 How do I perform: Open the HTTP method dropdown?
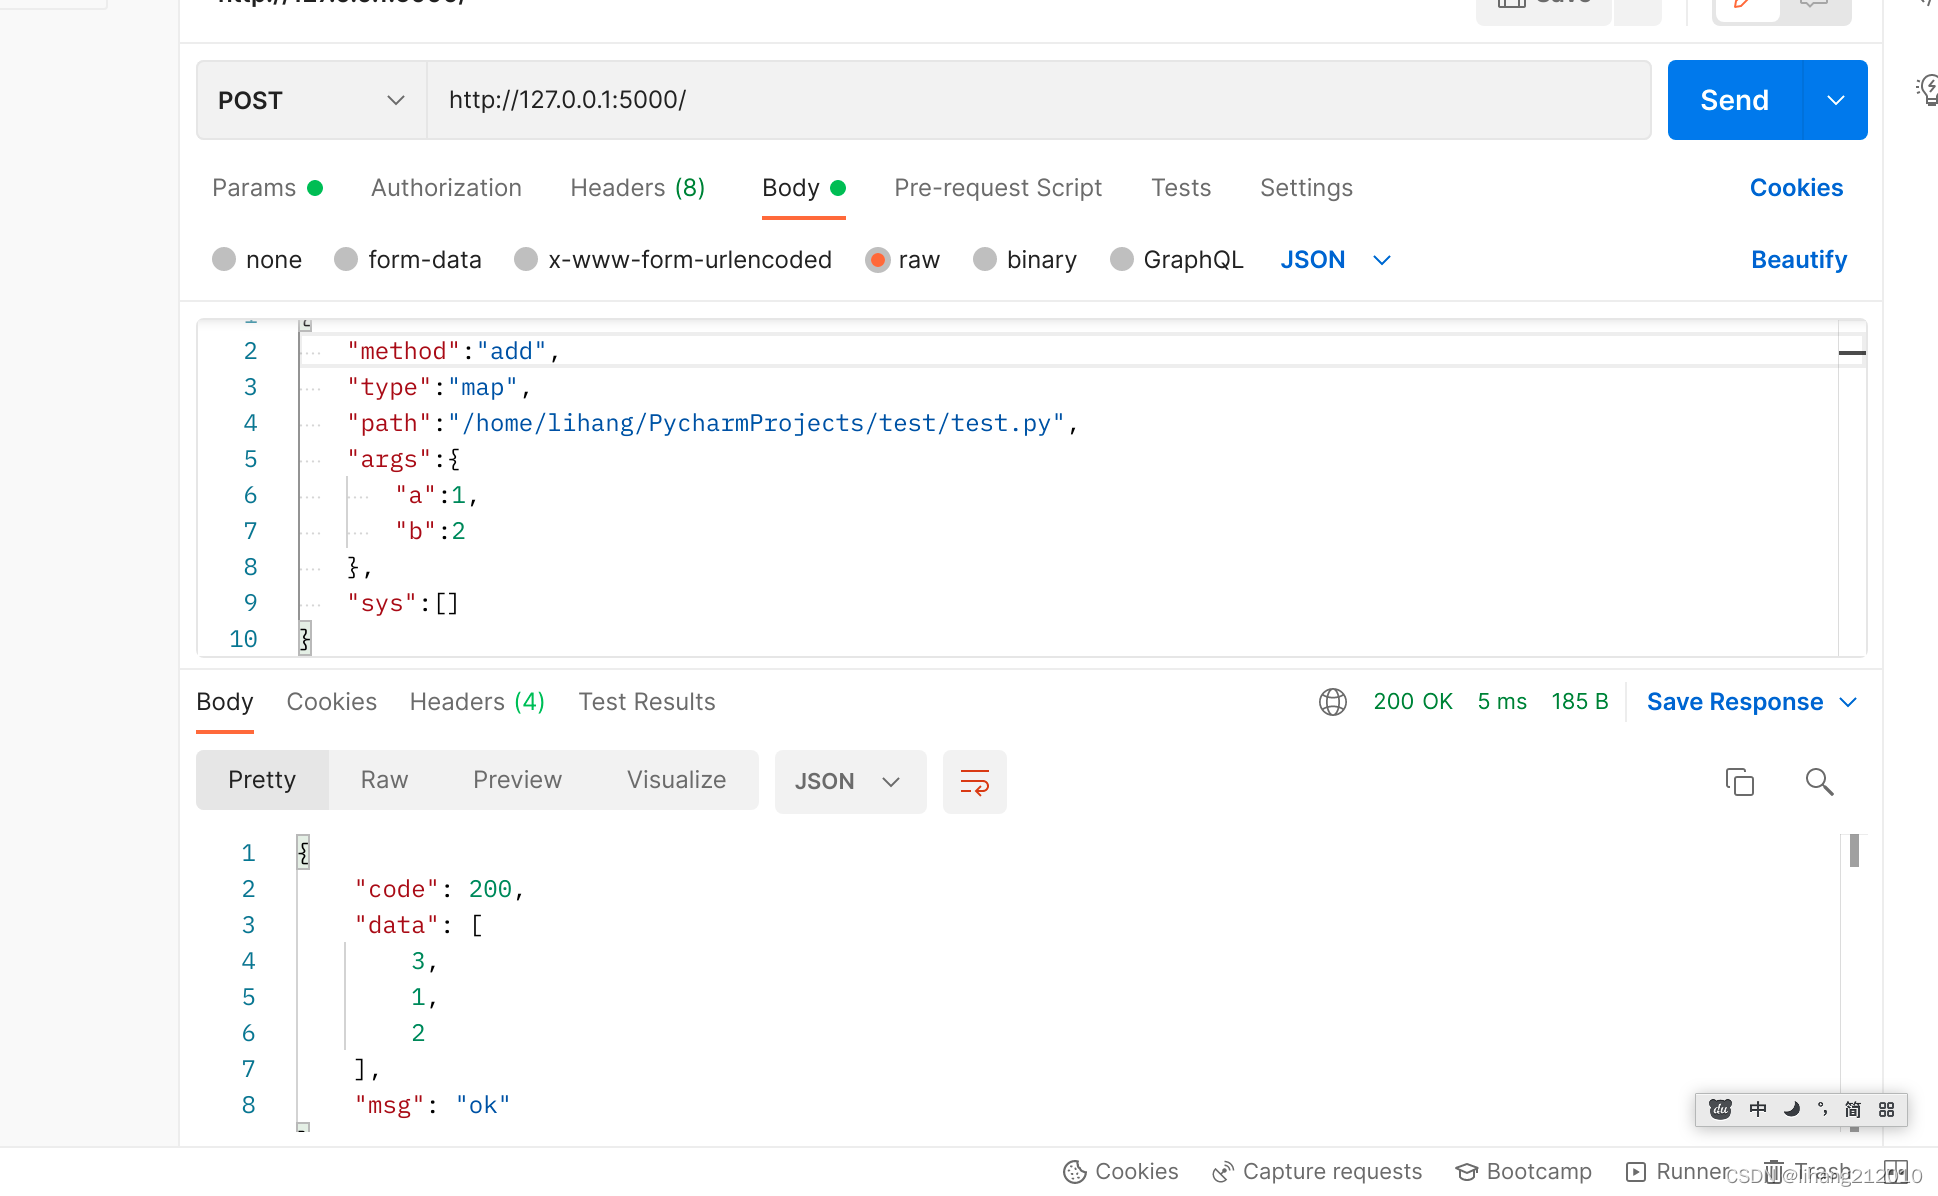309,98
